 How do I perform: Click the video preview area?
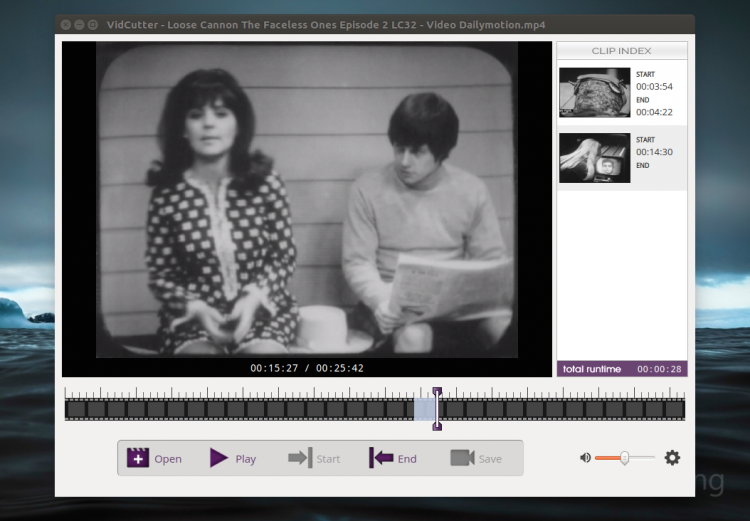click(x=307, y=200)
